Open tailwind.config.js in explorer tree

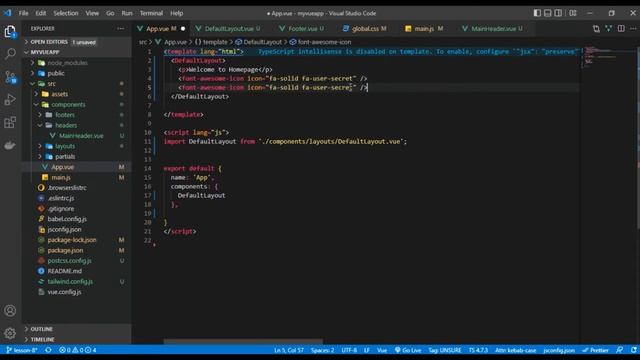tap(77, 282)
